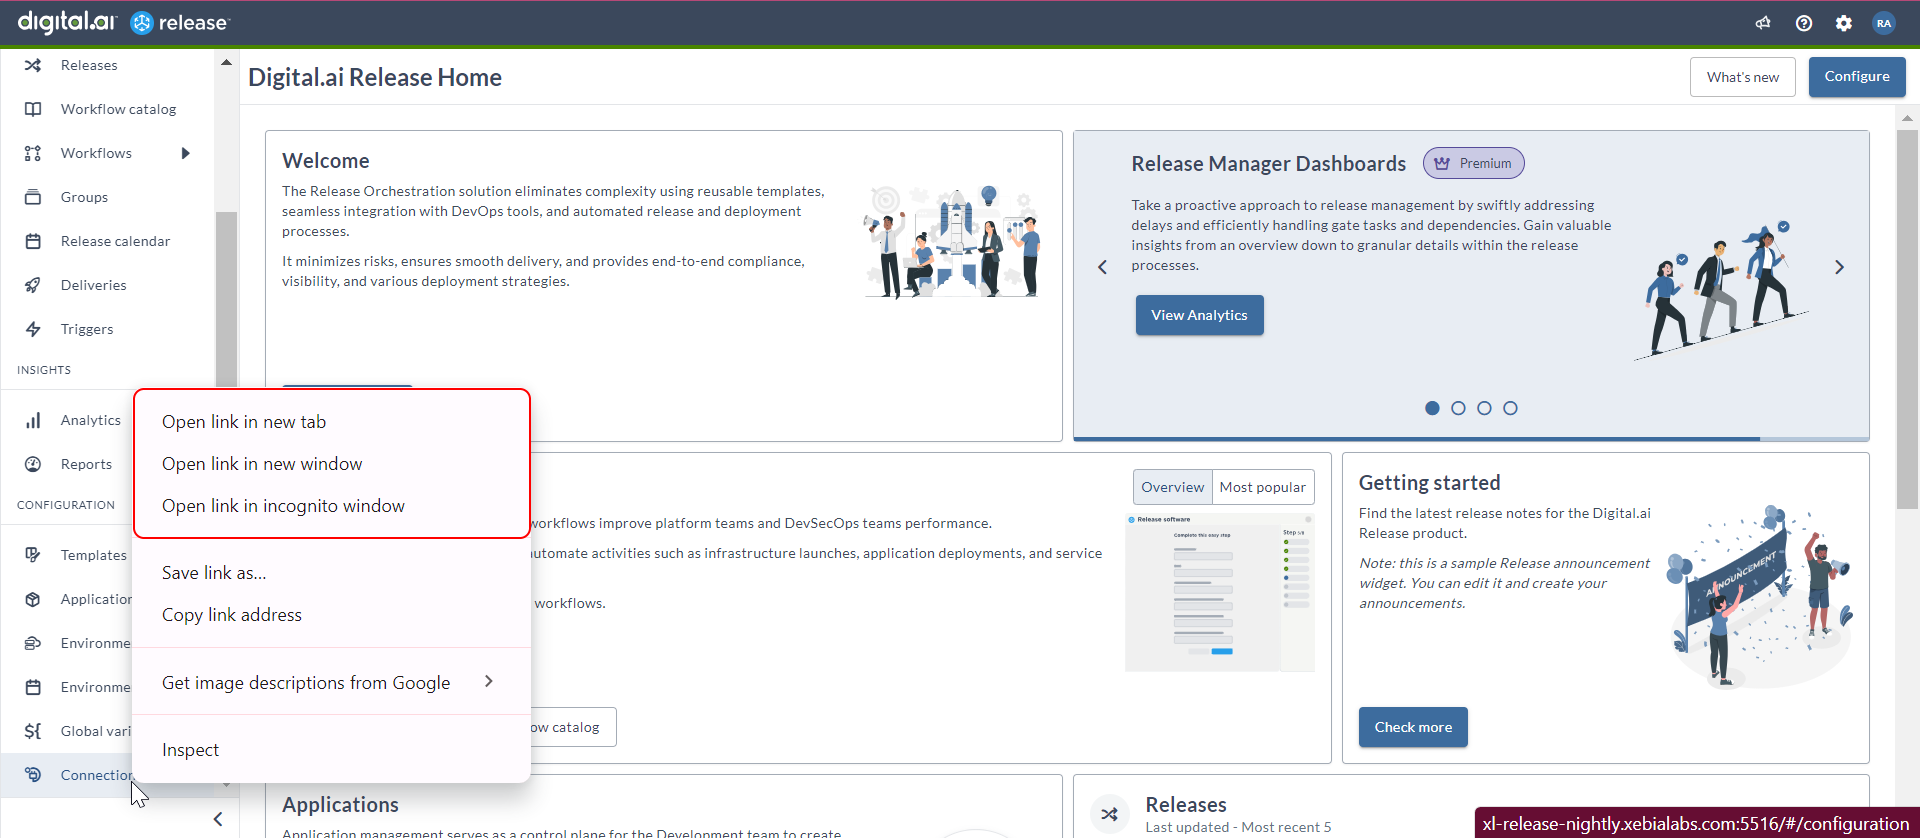Click the Workflows sidebar icon
This screenshot has height=838, width=1920.
(x=33, y=153)
